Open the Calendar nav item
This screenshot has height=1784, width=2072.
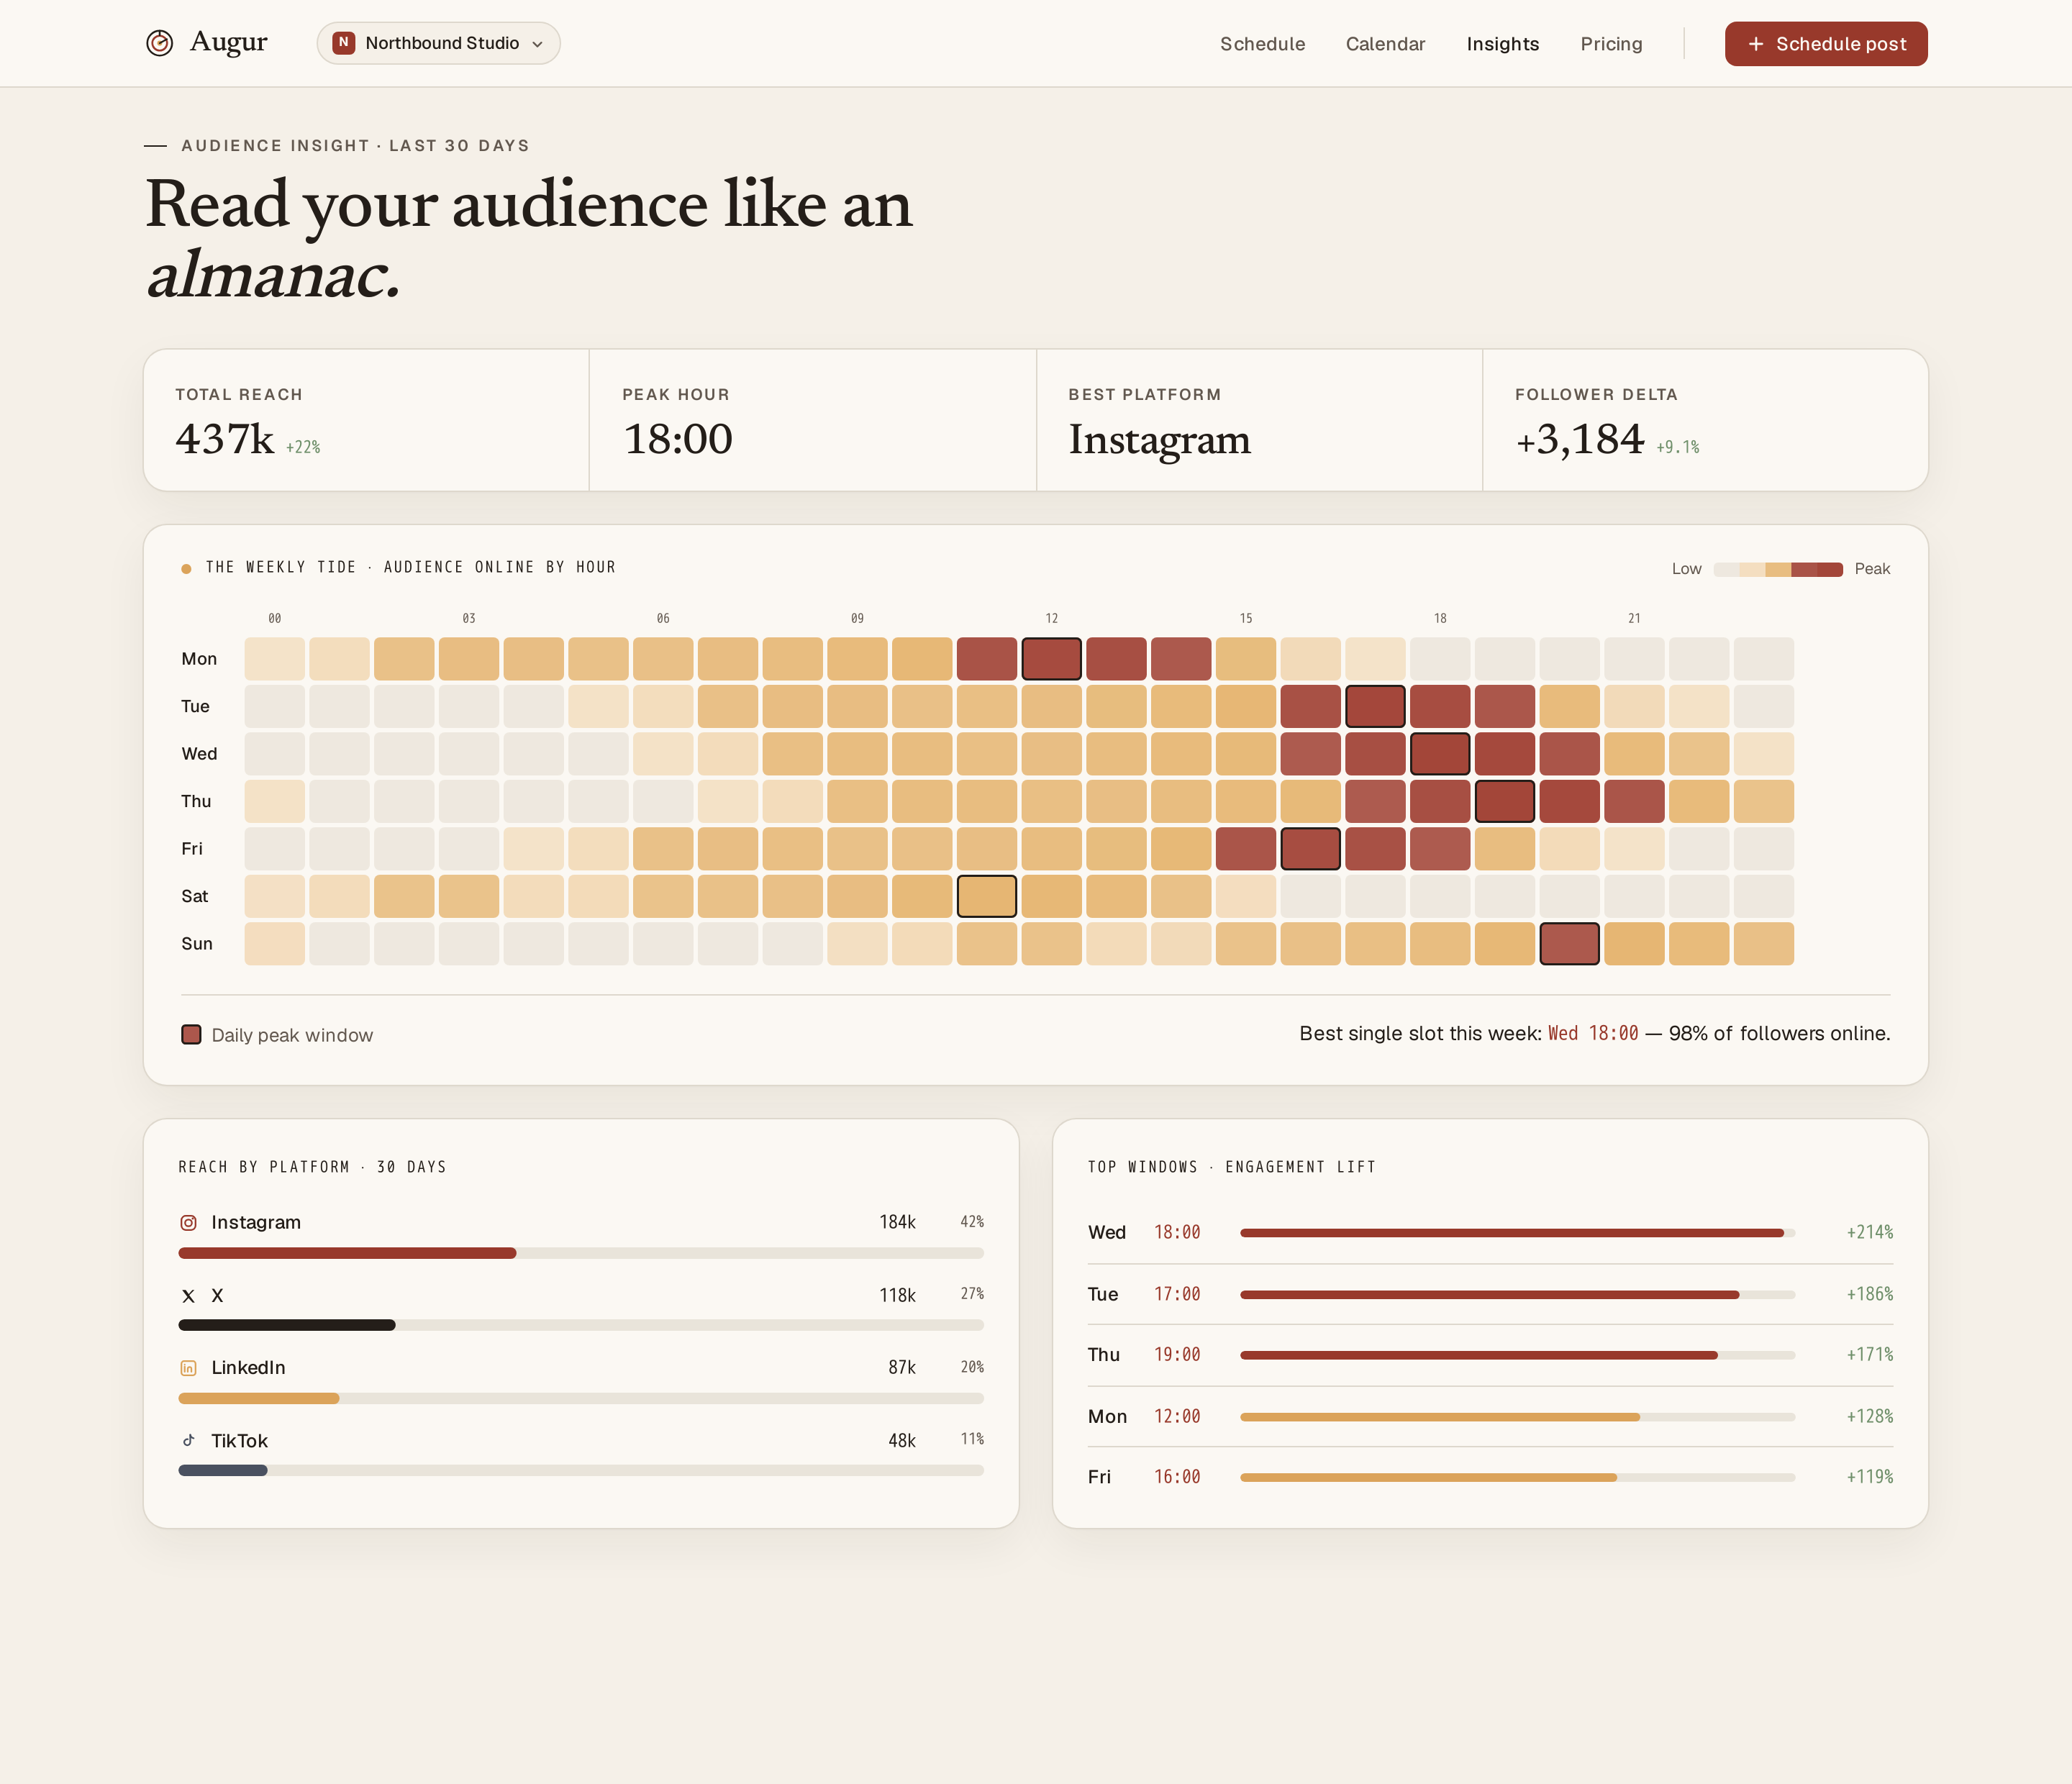[x=1385, y=44]
